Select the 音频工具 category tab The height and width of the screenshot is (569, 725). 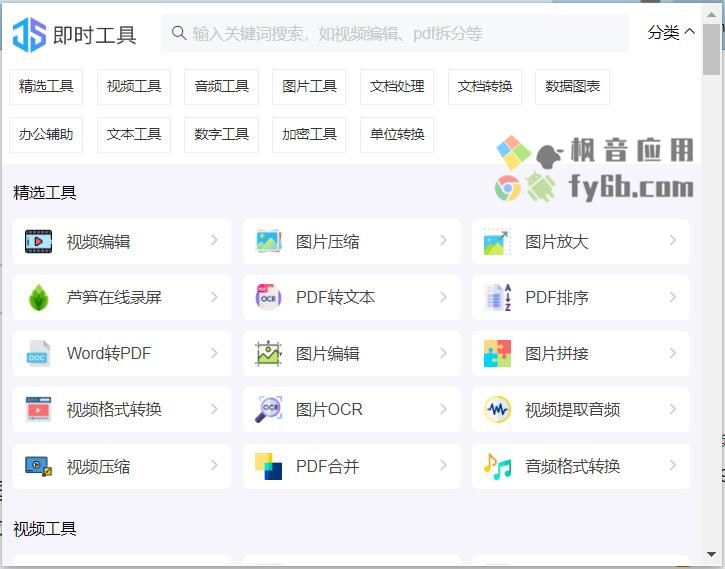(x=221, y=86)
